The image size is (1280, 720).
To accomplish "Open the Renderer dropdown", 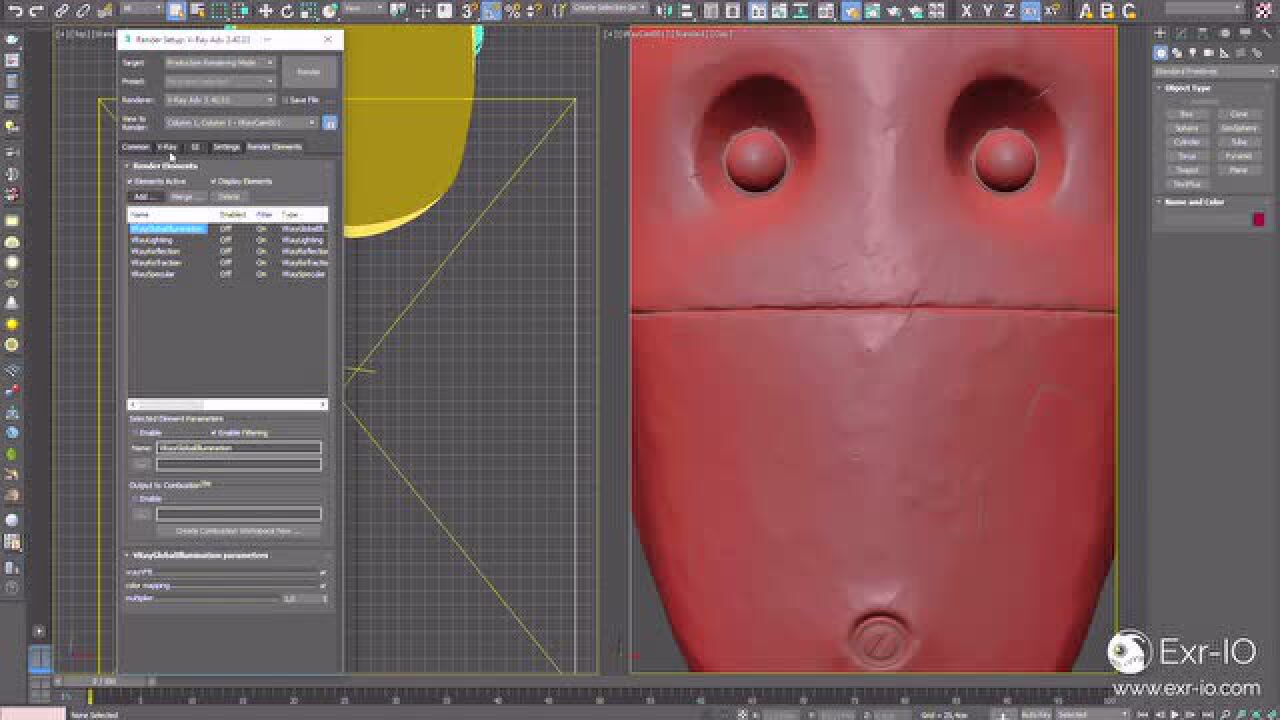I will click(x=219, y=100).
